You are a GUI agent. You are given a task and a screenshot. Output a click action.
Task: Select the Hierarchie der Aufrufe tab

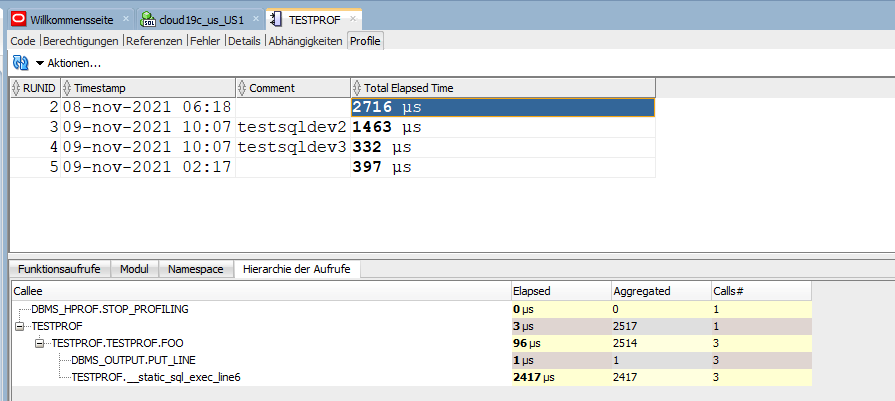click(x=297, y=269)
